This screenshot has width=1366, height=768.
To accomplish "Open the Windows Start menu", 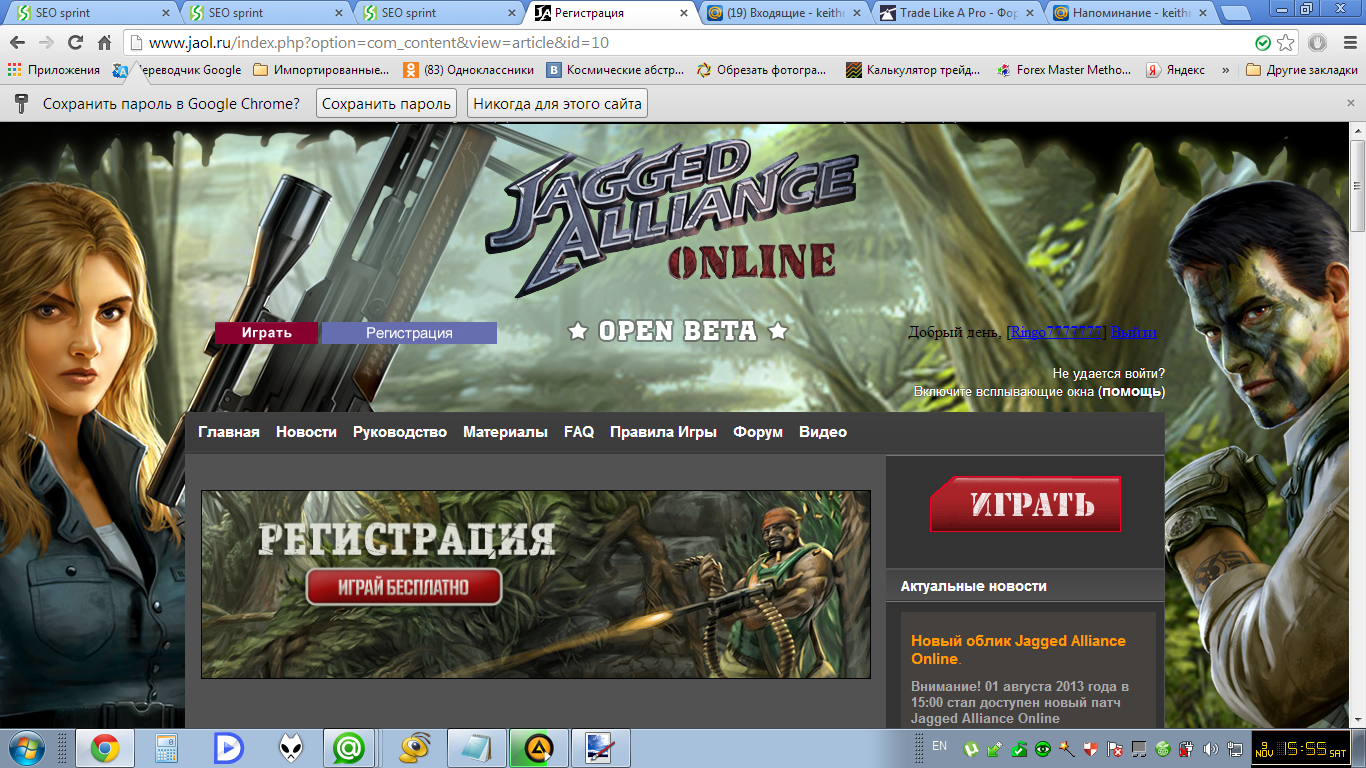I will click(x=27, y=748).
